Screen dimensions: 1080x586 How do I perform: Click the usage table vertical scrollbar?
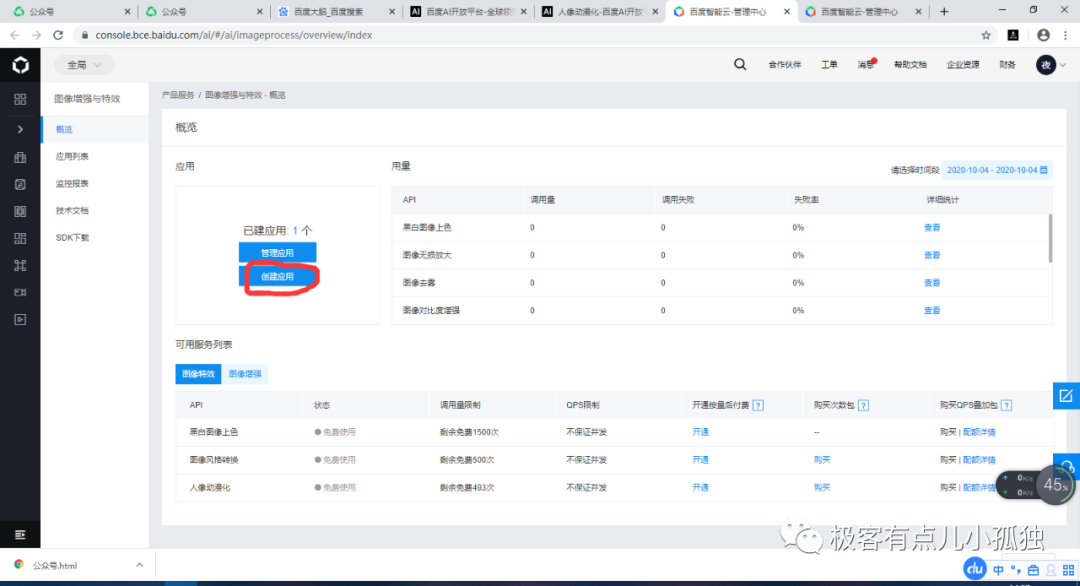(1050, 238)
